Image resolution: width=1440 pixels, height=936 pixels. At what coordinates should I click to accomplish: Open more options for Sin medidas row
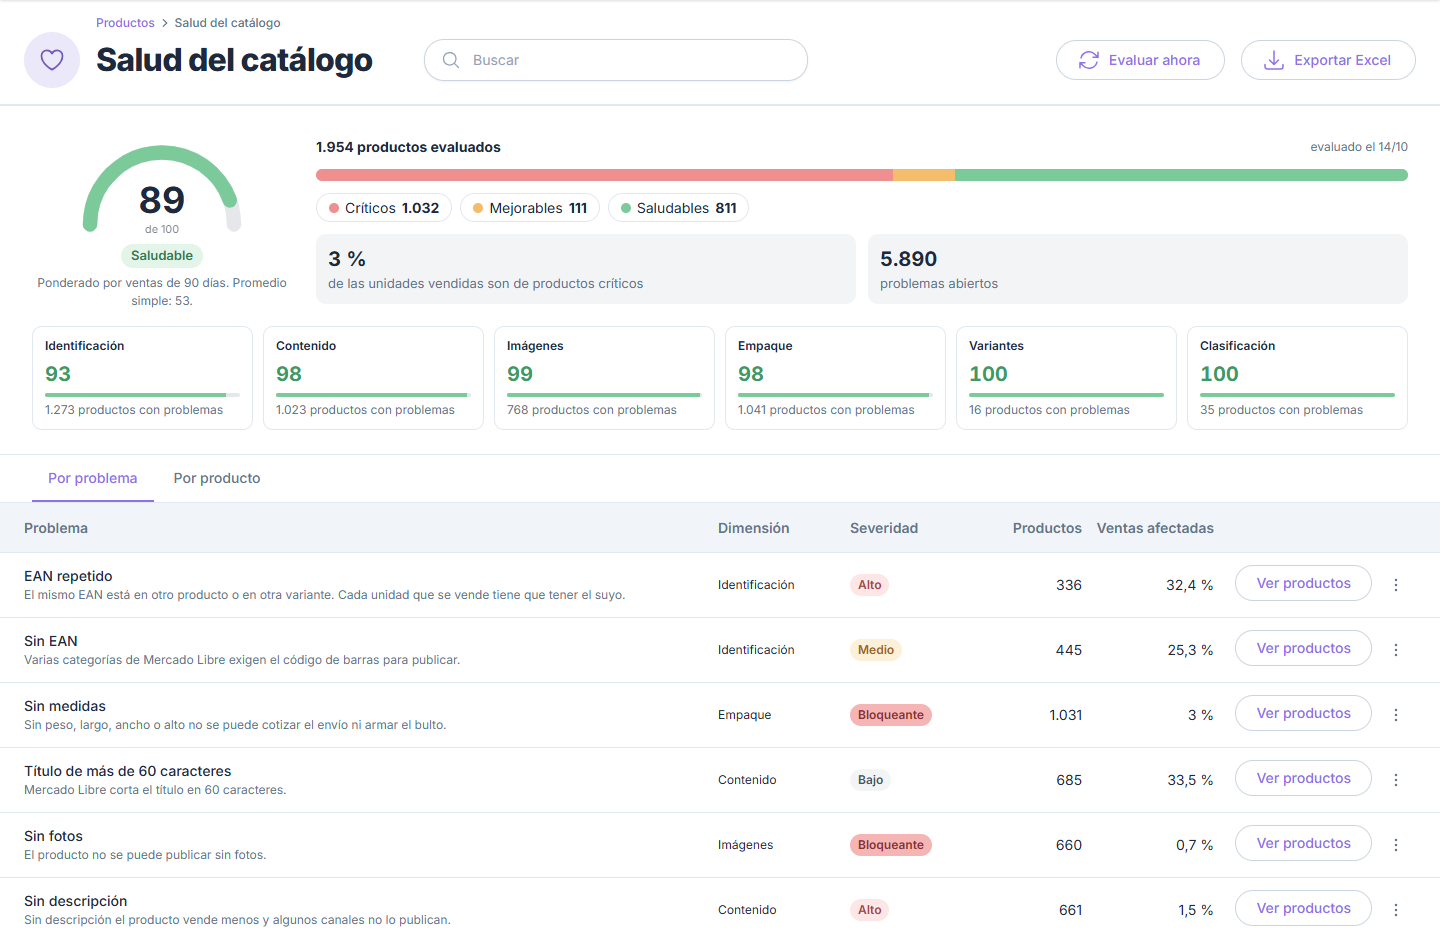[1396, 715]
